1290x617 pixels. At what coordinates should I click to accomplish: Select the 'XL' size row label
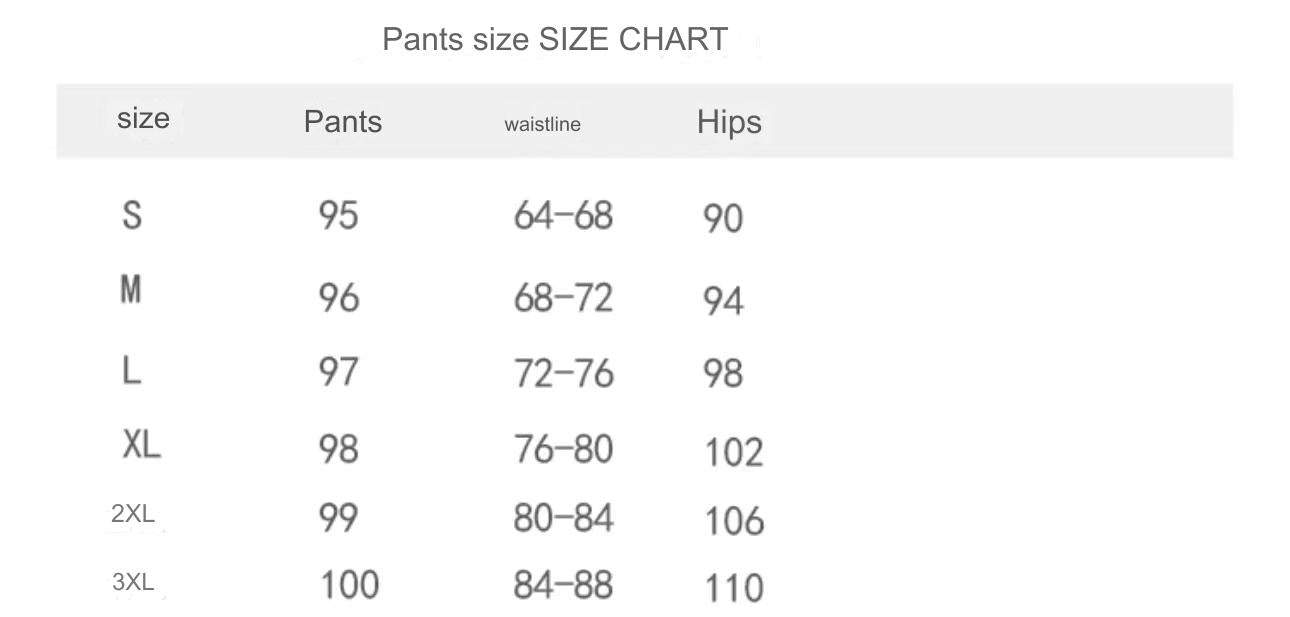tap(141, 444)
